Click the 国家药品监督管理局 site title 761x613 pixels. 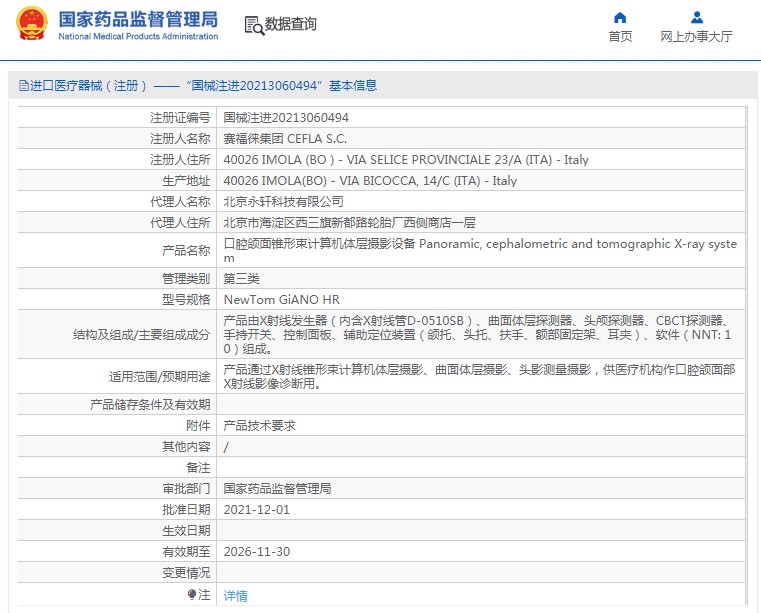138,20
